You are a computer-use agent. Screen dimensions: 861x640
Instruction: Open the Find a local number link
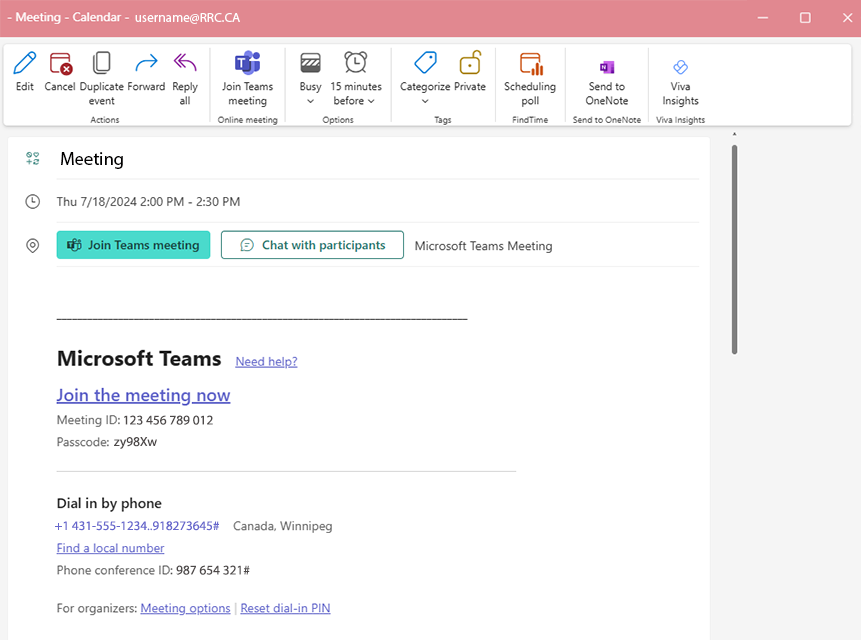(x=110, y=548)
